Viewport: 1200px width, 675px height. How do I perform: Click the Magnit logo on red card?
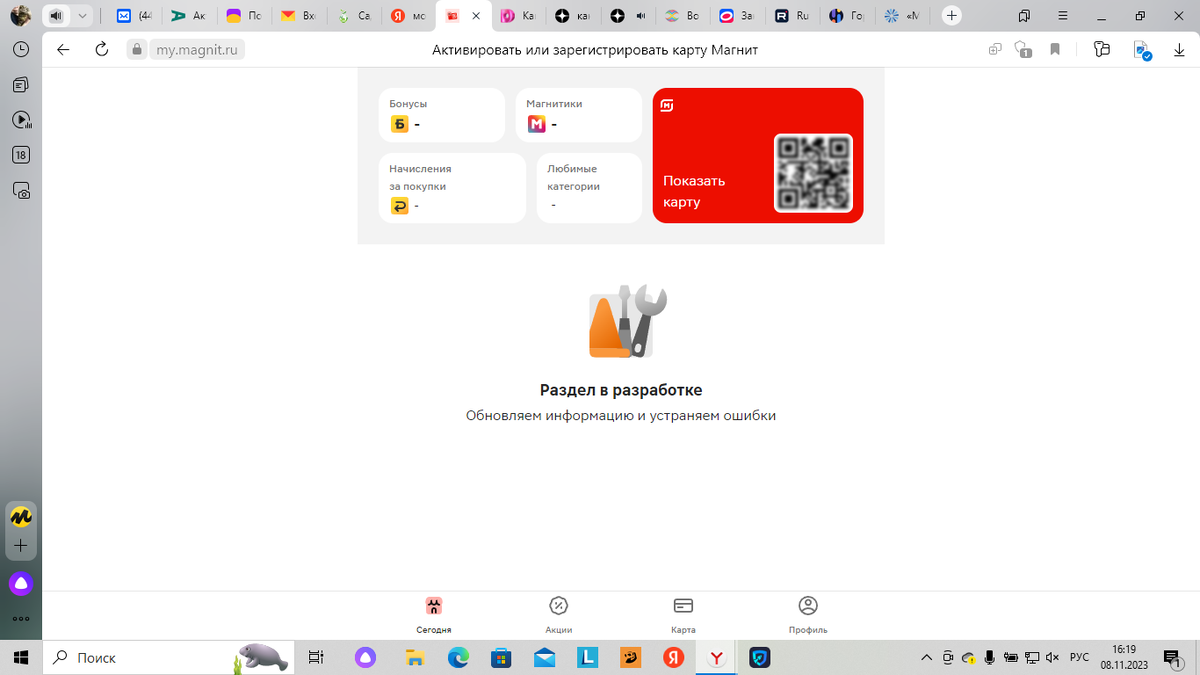click(x=667, y=105)
